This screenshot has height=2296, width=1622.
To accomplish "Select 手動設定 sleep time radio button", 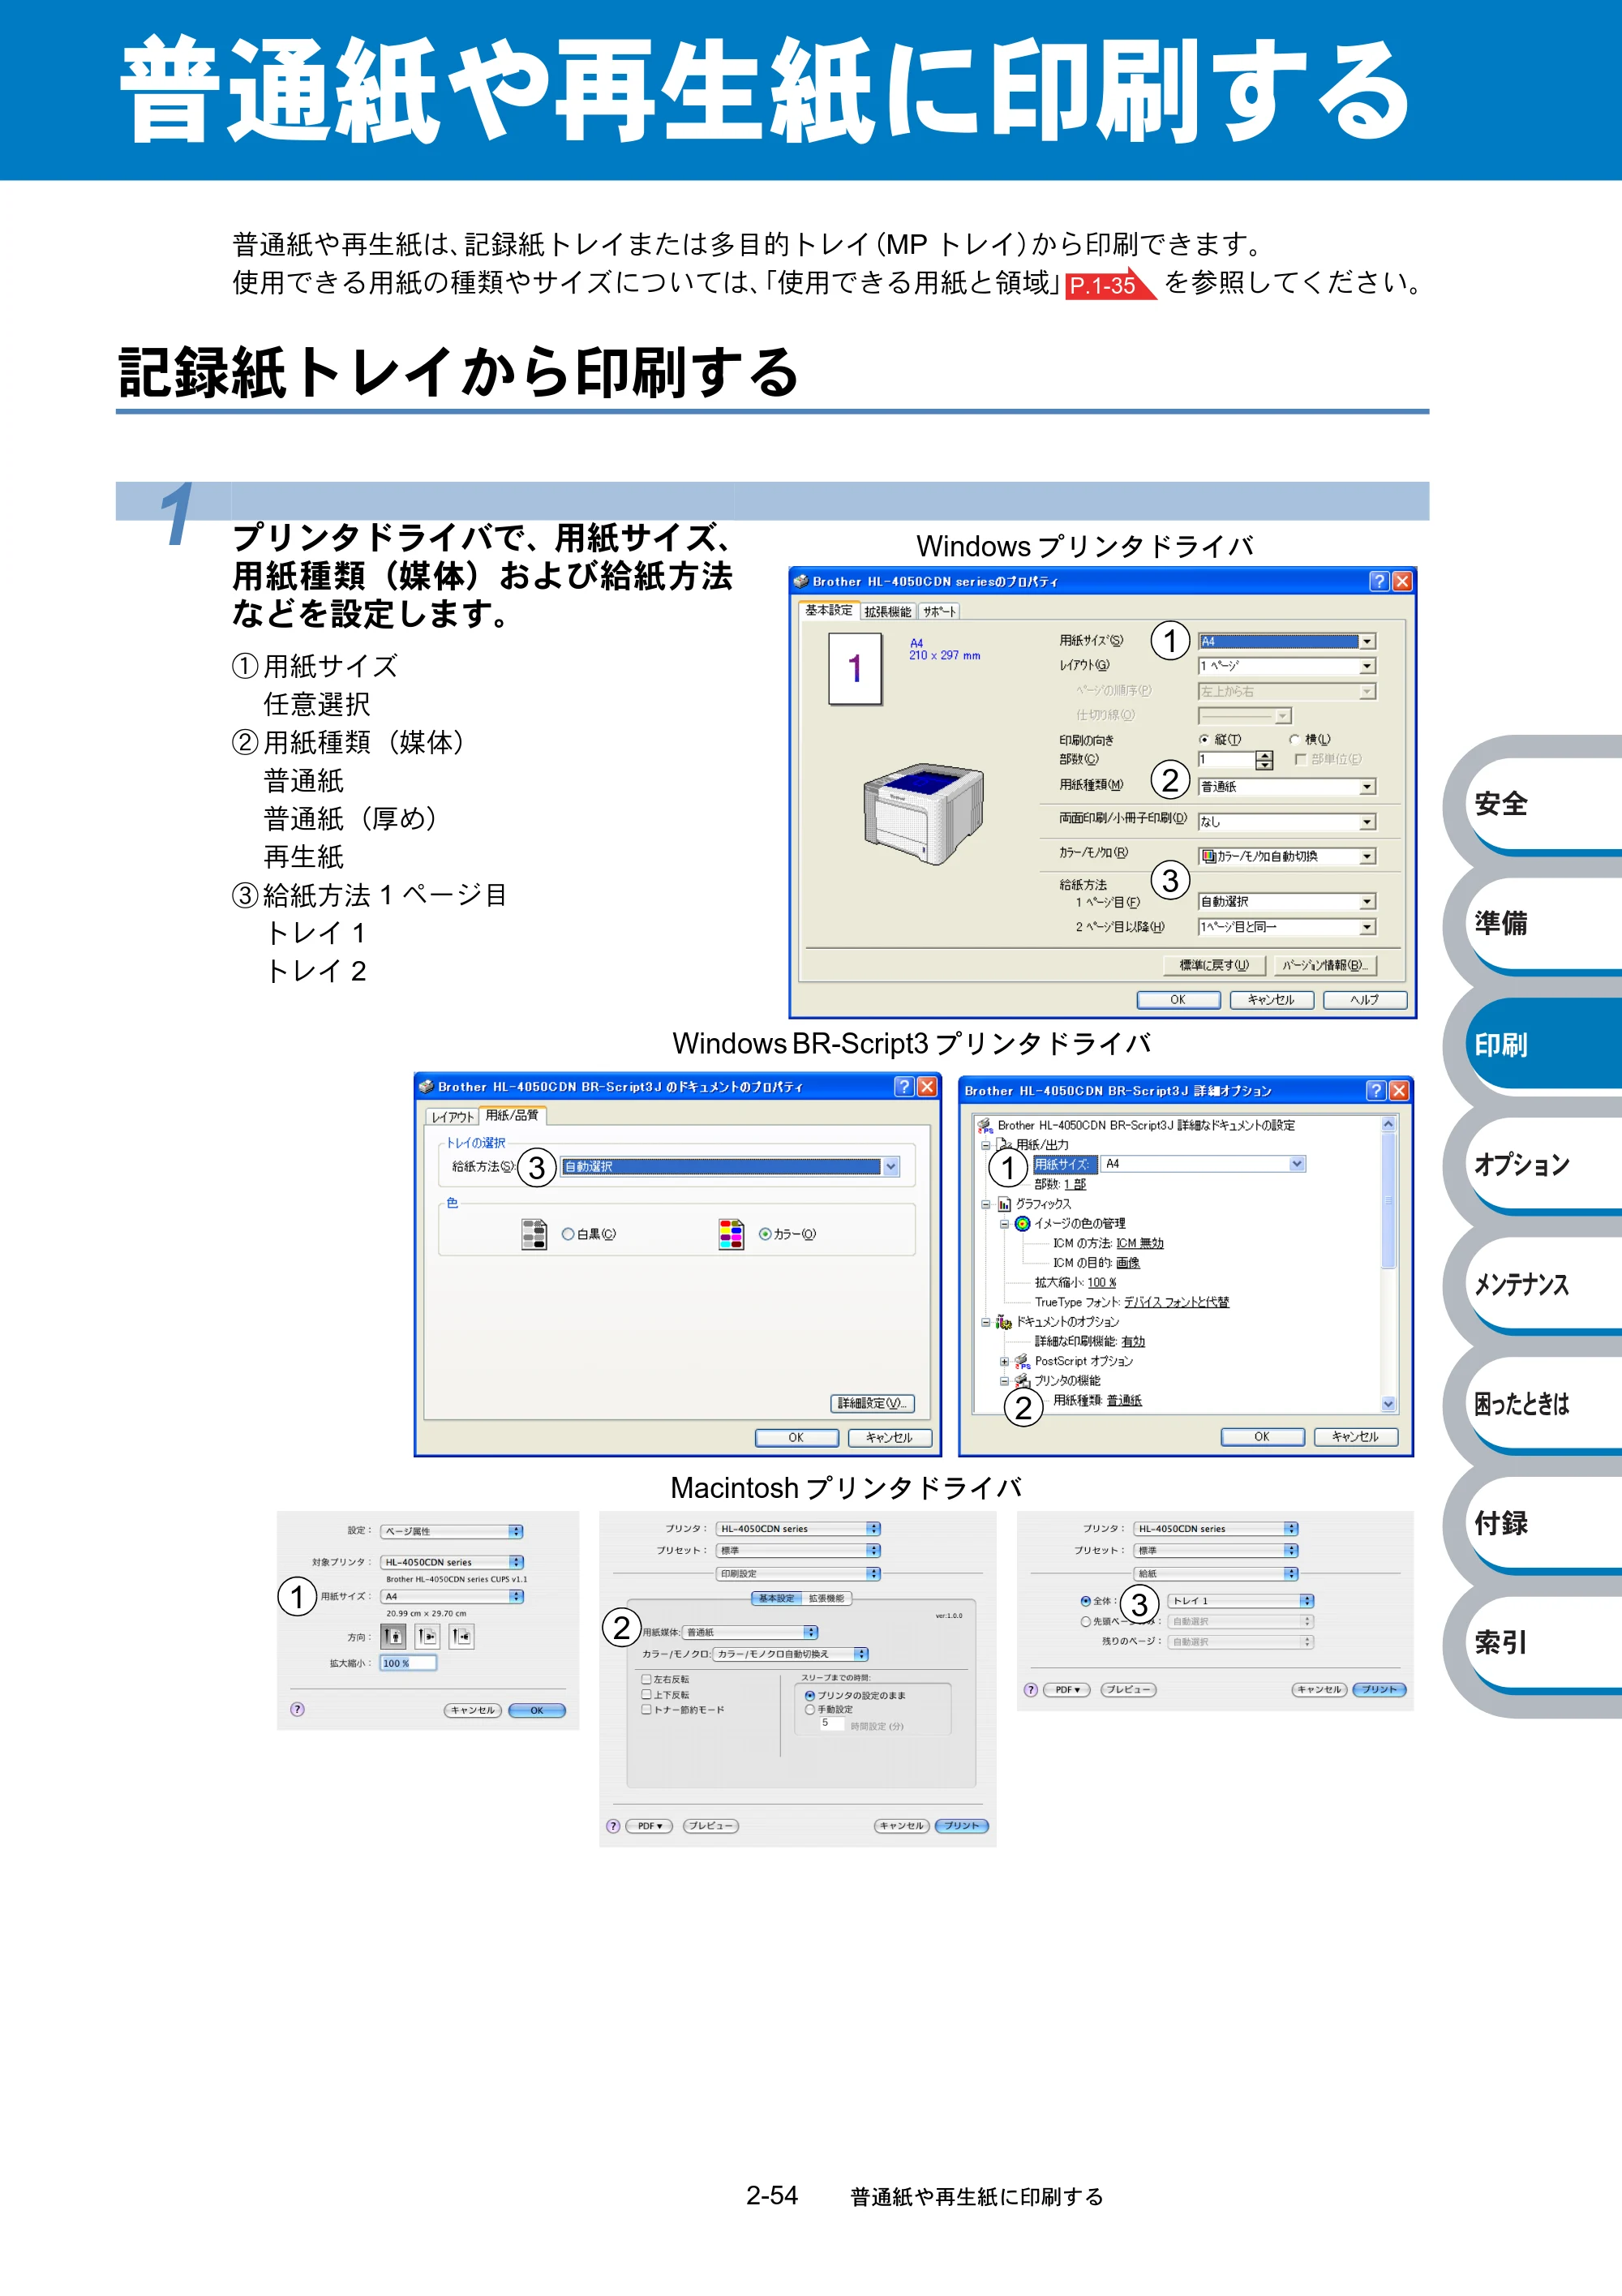I will coord(810,1709).
